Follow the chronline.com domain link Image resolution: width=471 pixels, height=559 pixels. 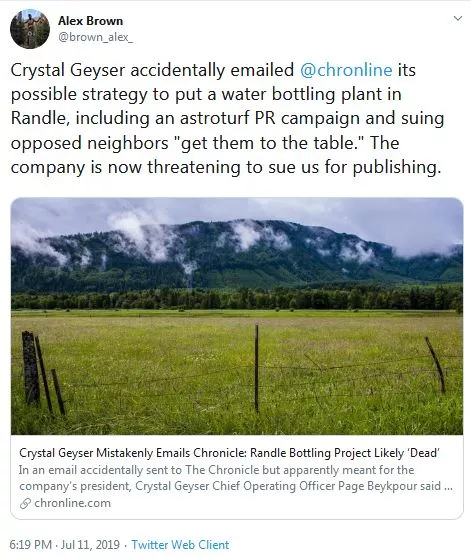coord(72,503)
